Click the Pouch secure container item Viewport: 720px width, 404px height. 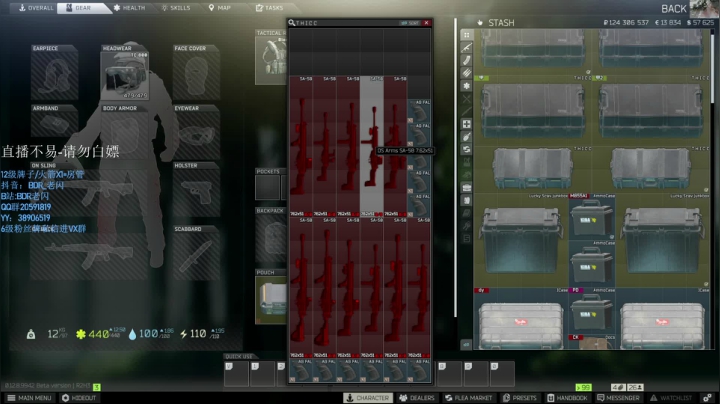coord(271,300)
